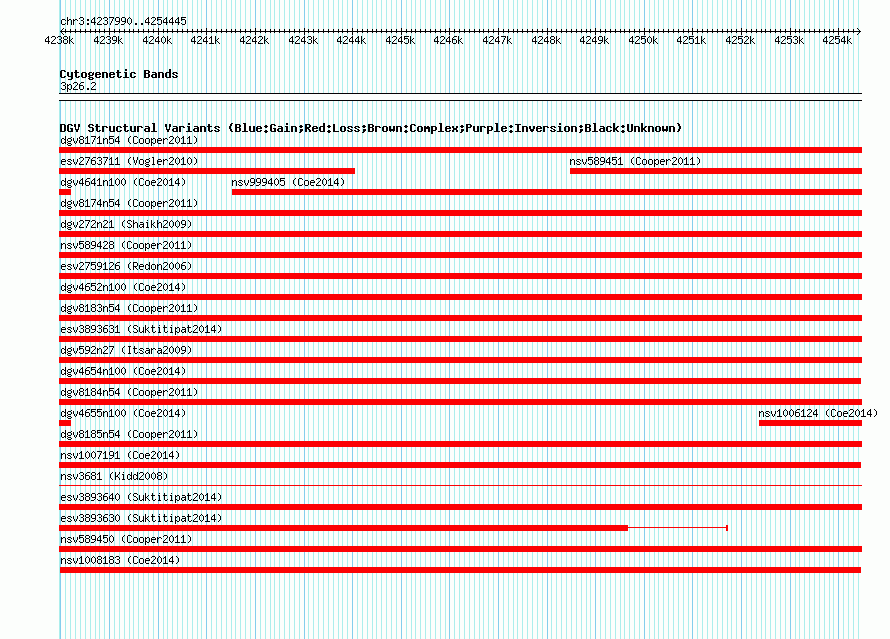This screenshot has width=890, height=639.
Task: Click the red bar under nsv1006124
Action: 811,423
